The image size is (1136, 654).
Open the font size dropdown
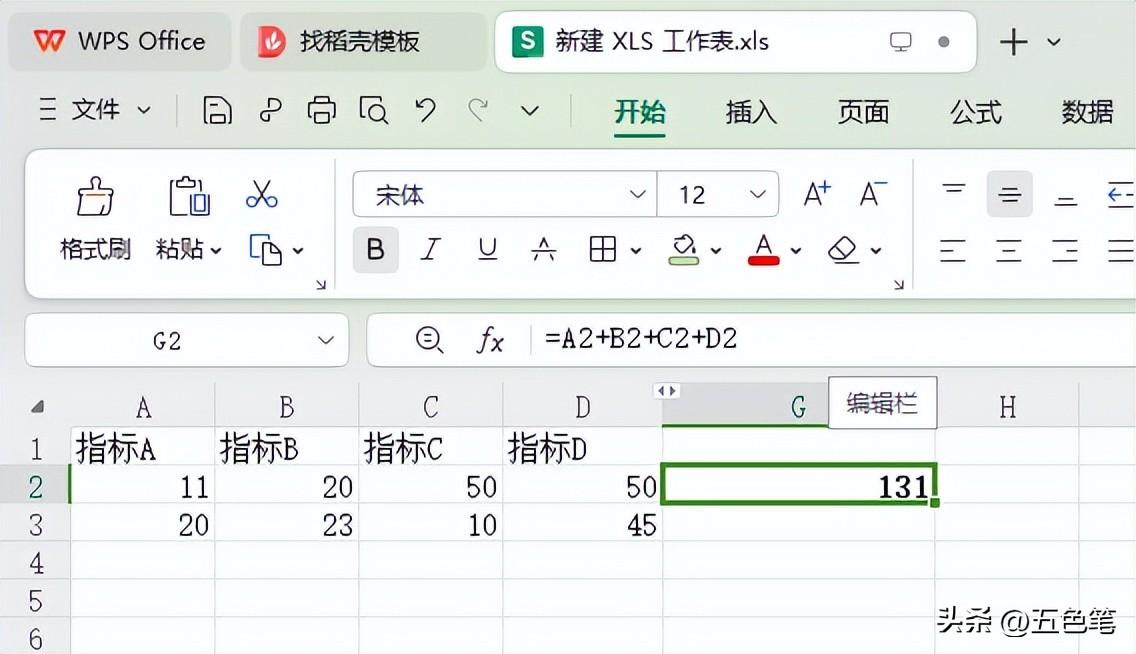point(758,194)
